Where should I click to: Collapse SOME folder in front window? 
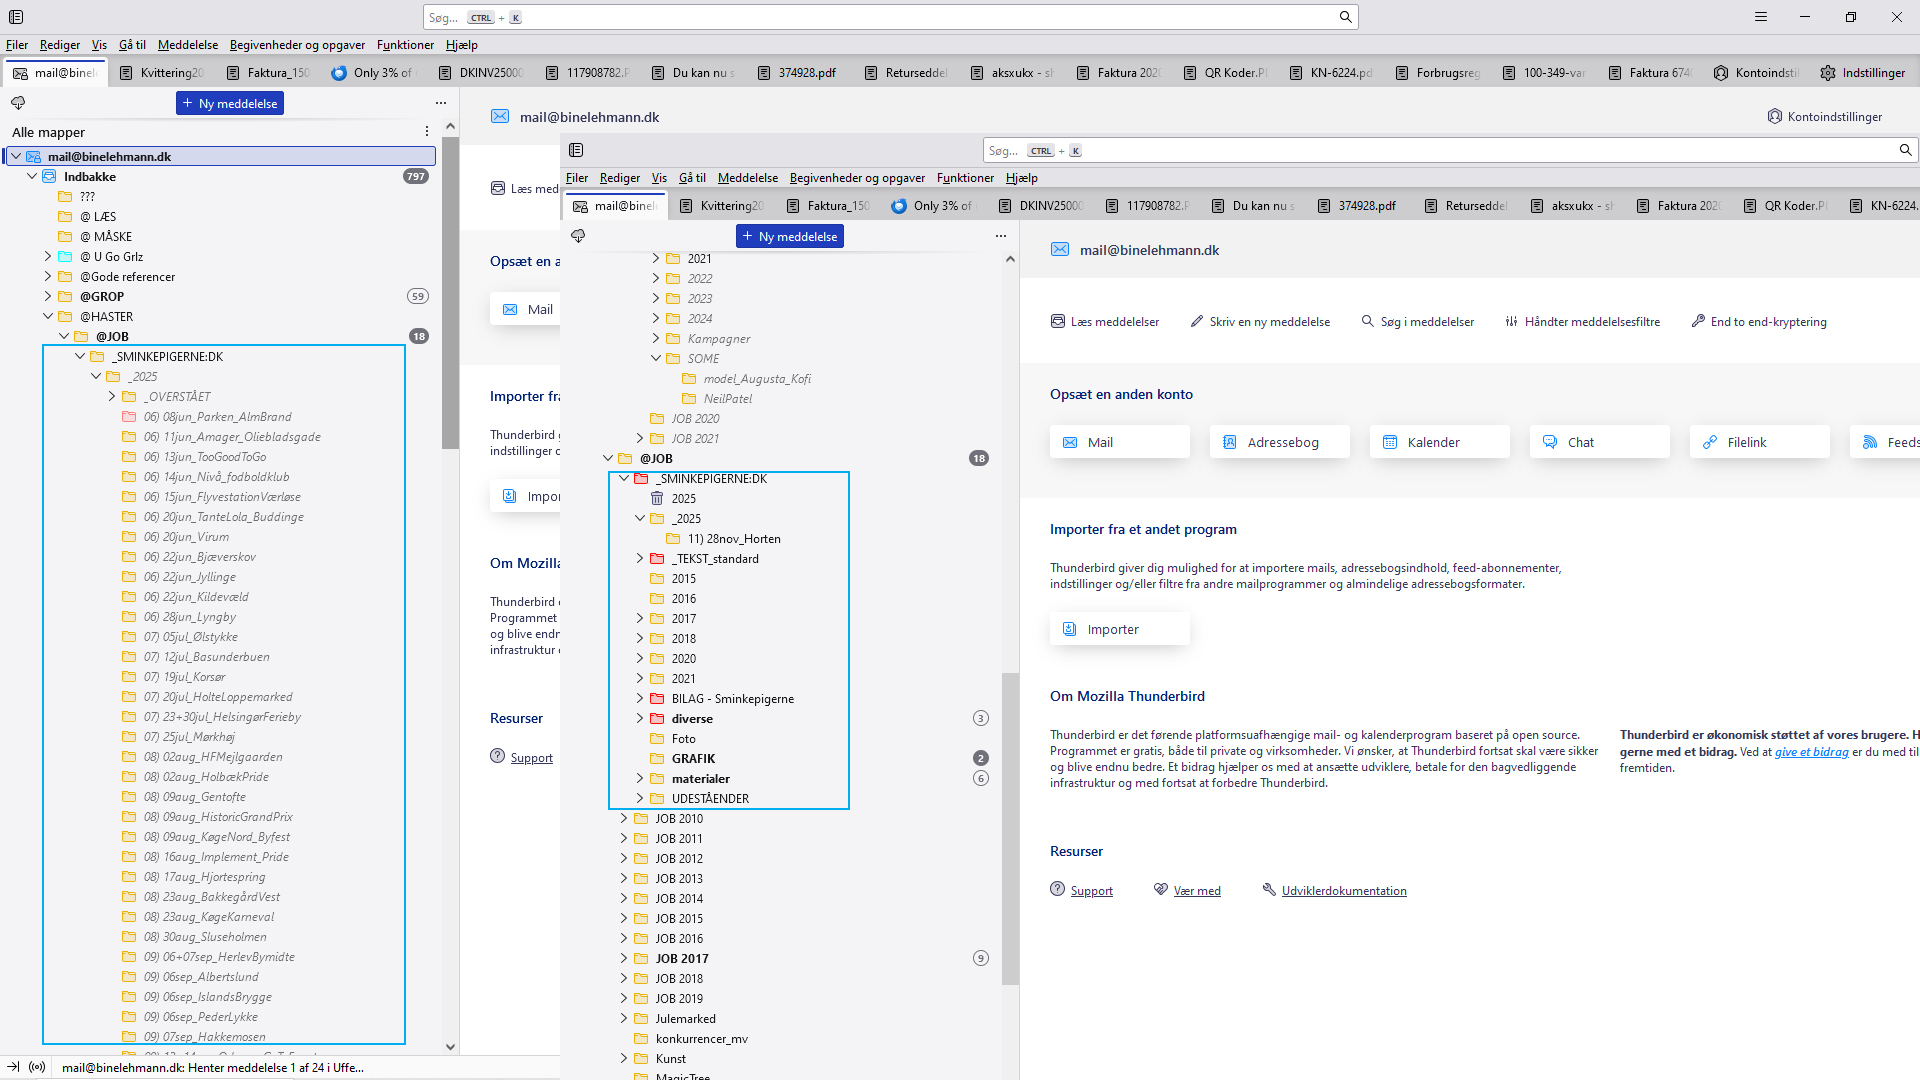point(656,358)
